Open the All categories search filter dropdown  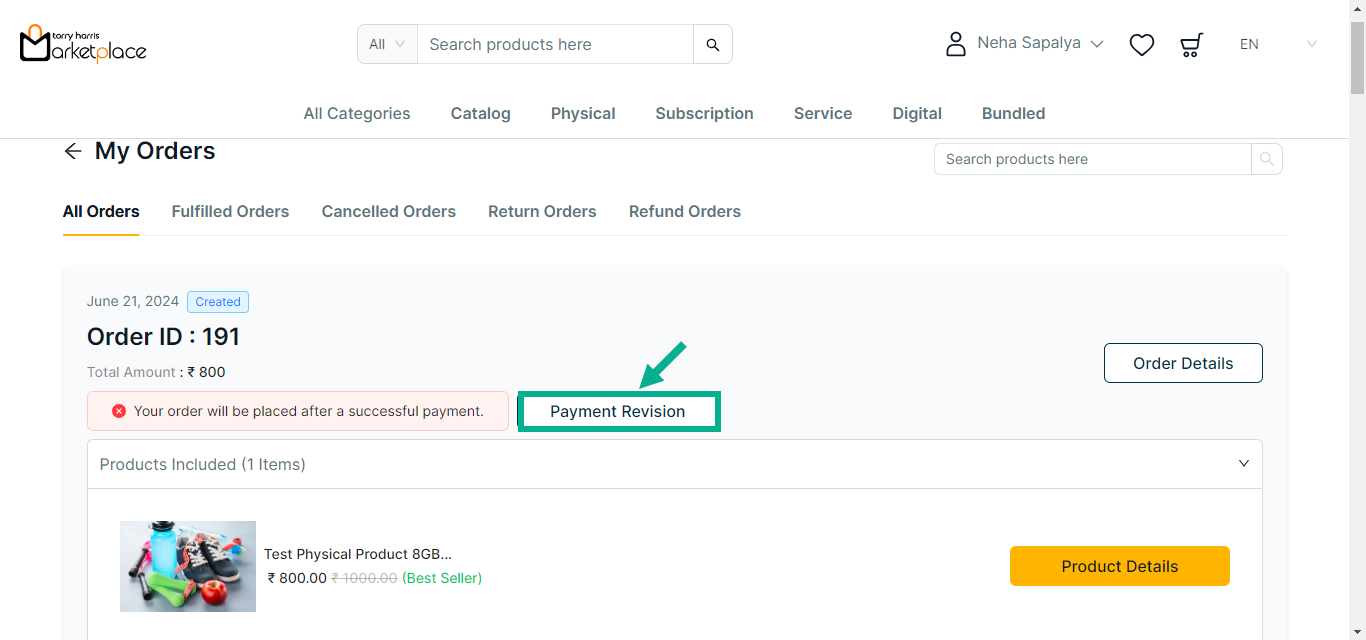(x=387, y=44)
